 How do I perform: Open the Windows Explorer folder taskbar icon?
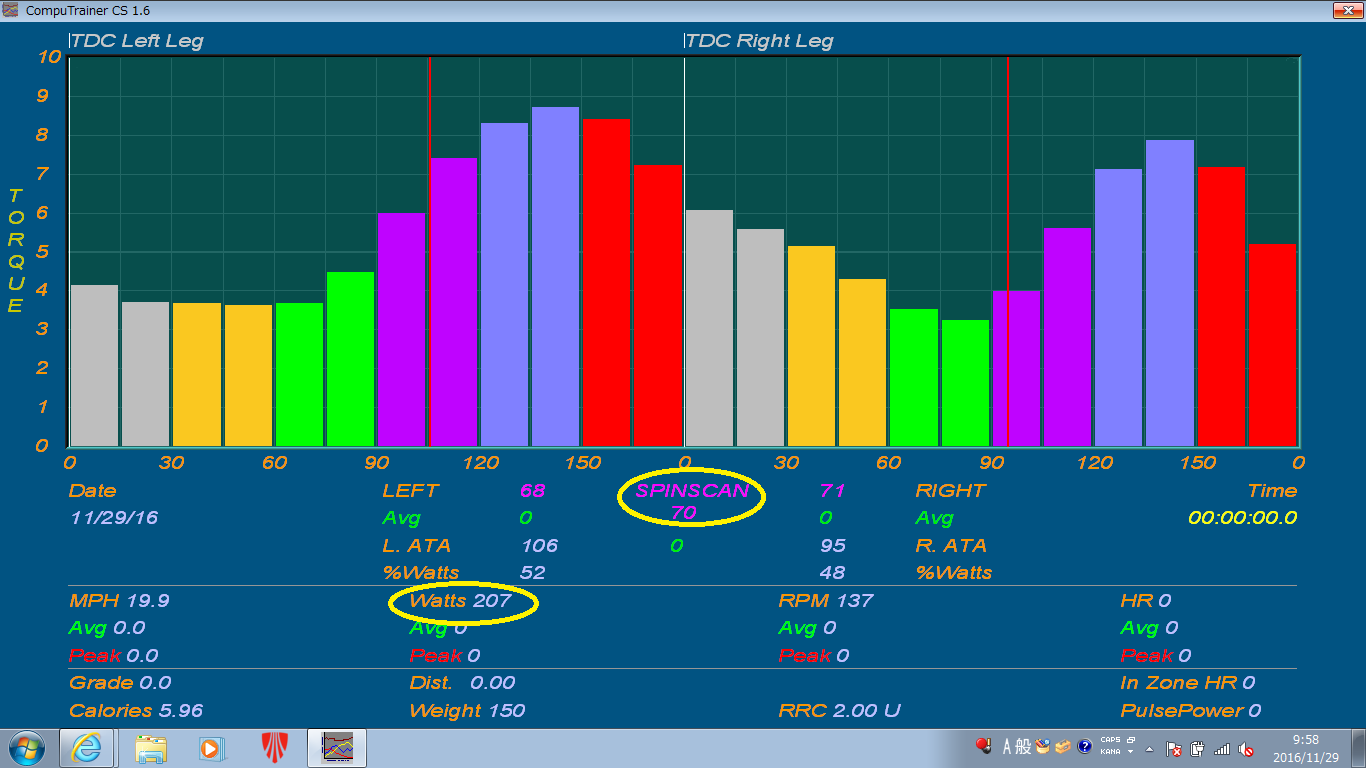151,748
